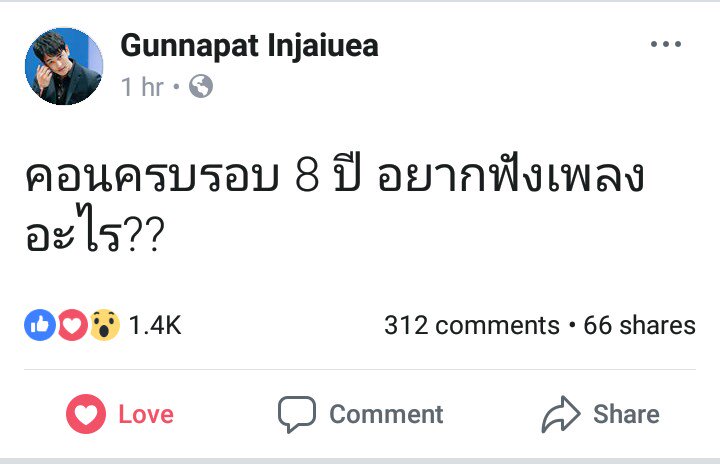This screenshot has width=720, height=464.
Task: Click the second post line ending in ??
Action: click(x=93, y=239)
